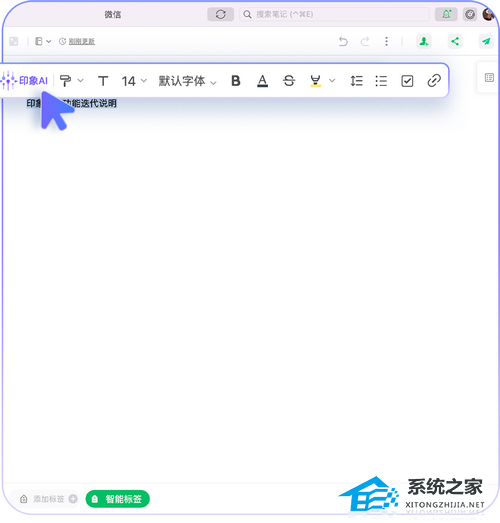Insert a checkbox to-do item
Screen dimensions: 500x523
(407, 81)
